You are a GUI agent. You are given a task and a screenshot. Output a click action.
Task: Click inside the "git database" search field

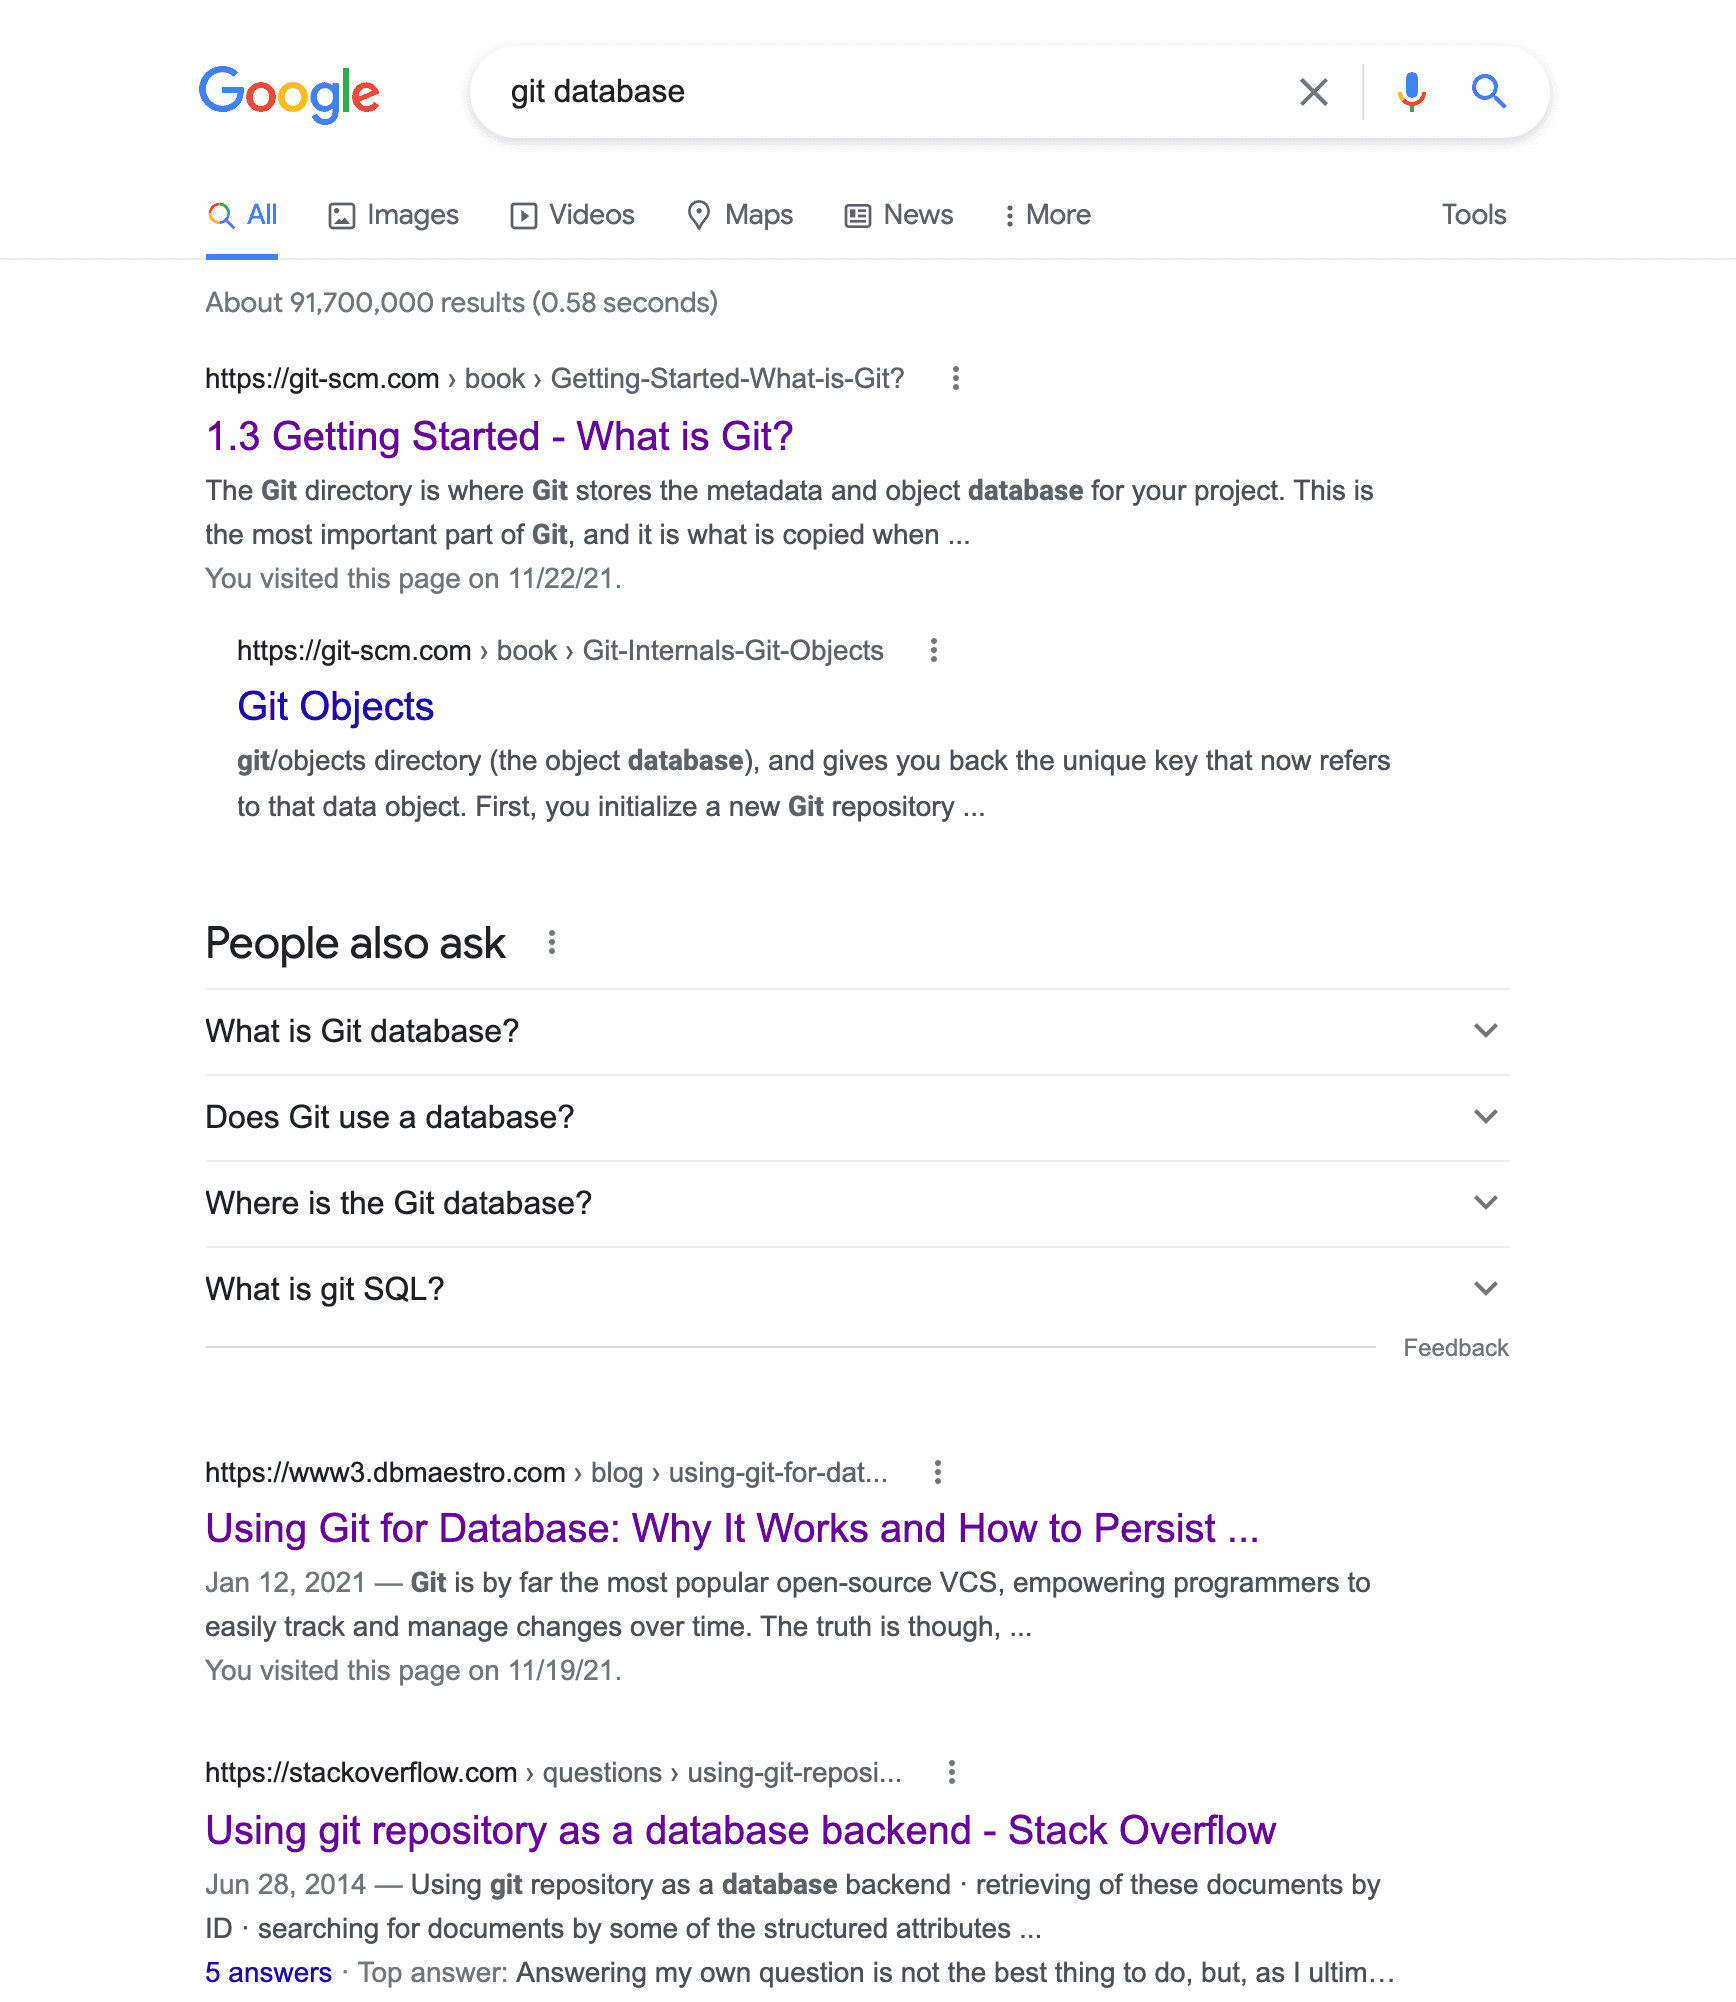tap(880, 92)
